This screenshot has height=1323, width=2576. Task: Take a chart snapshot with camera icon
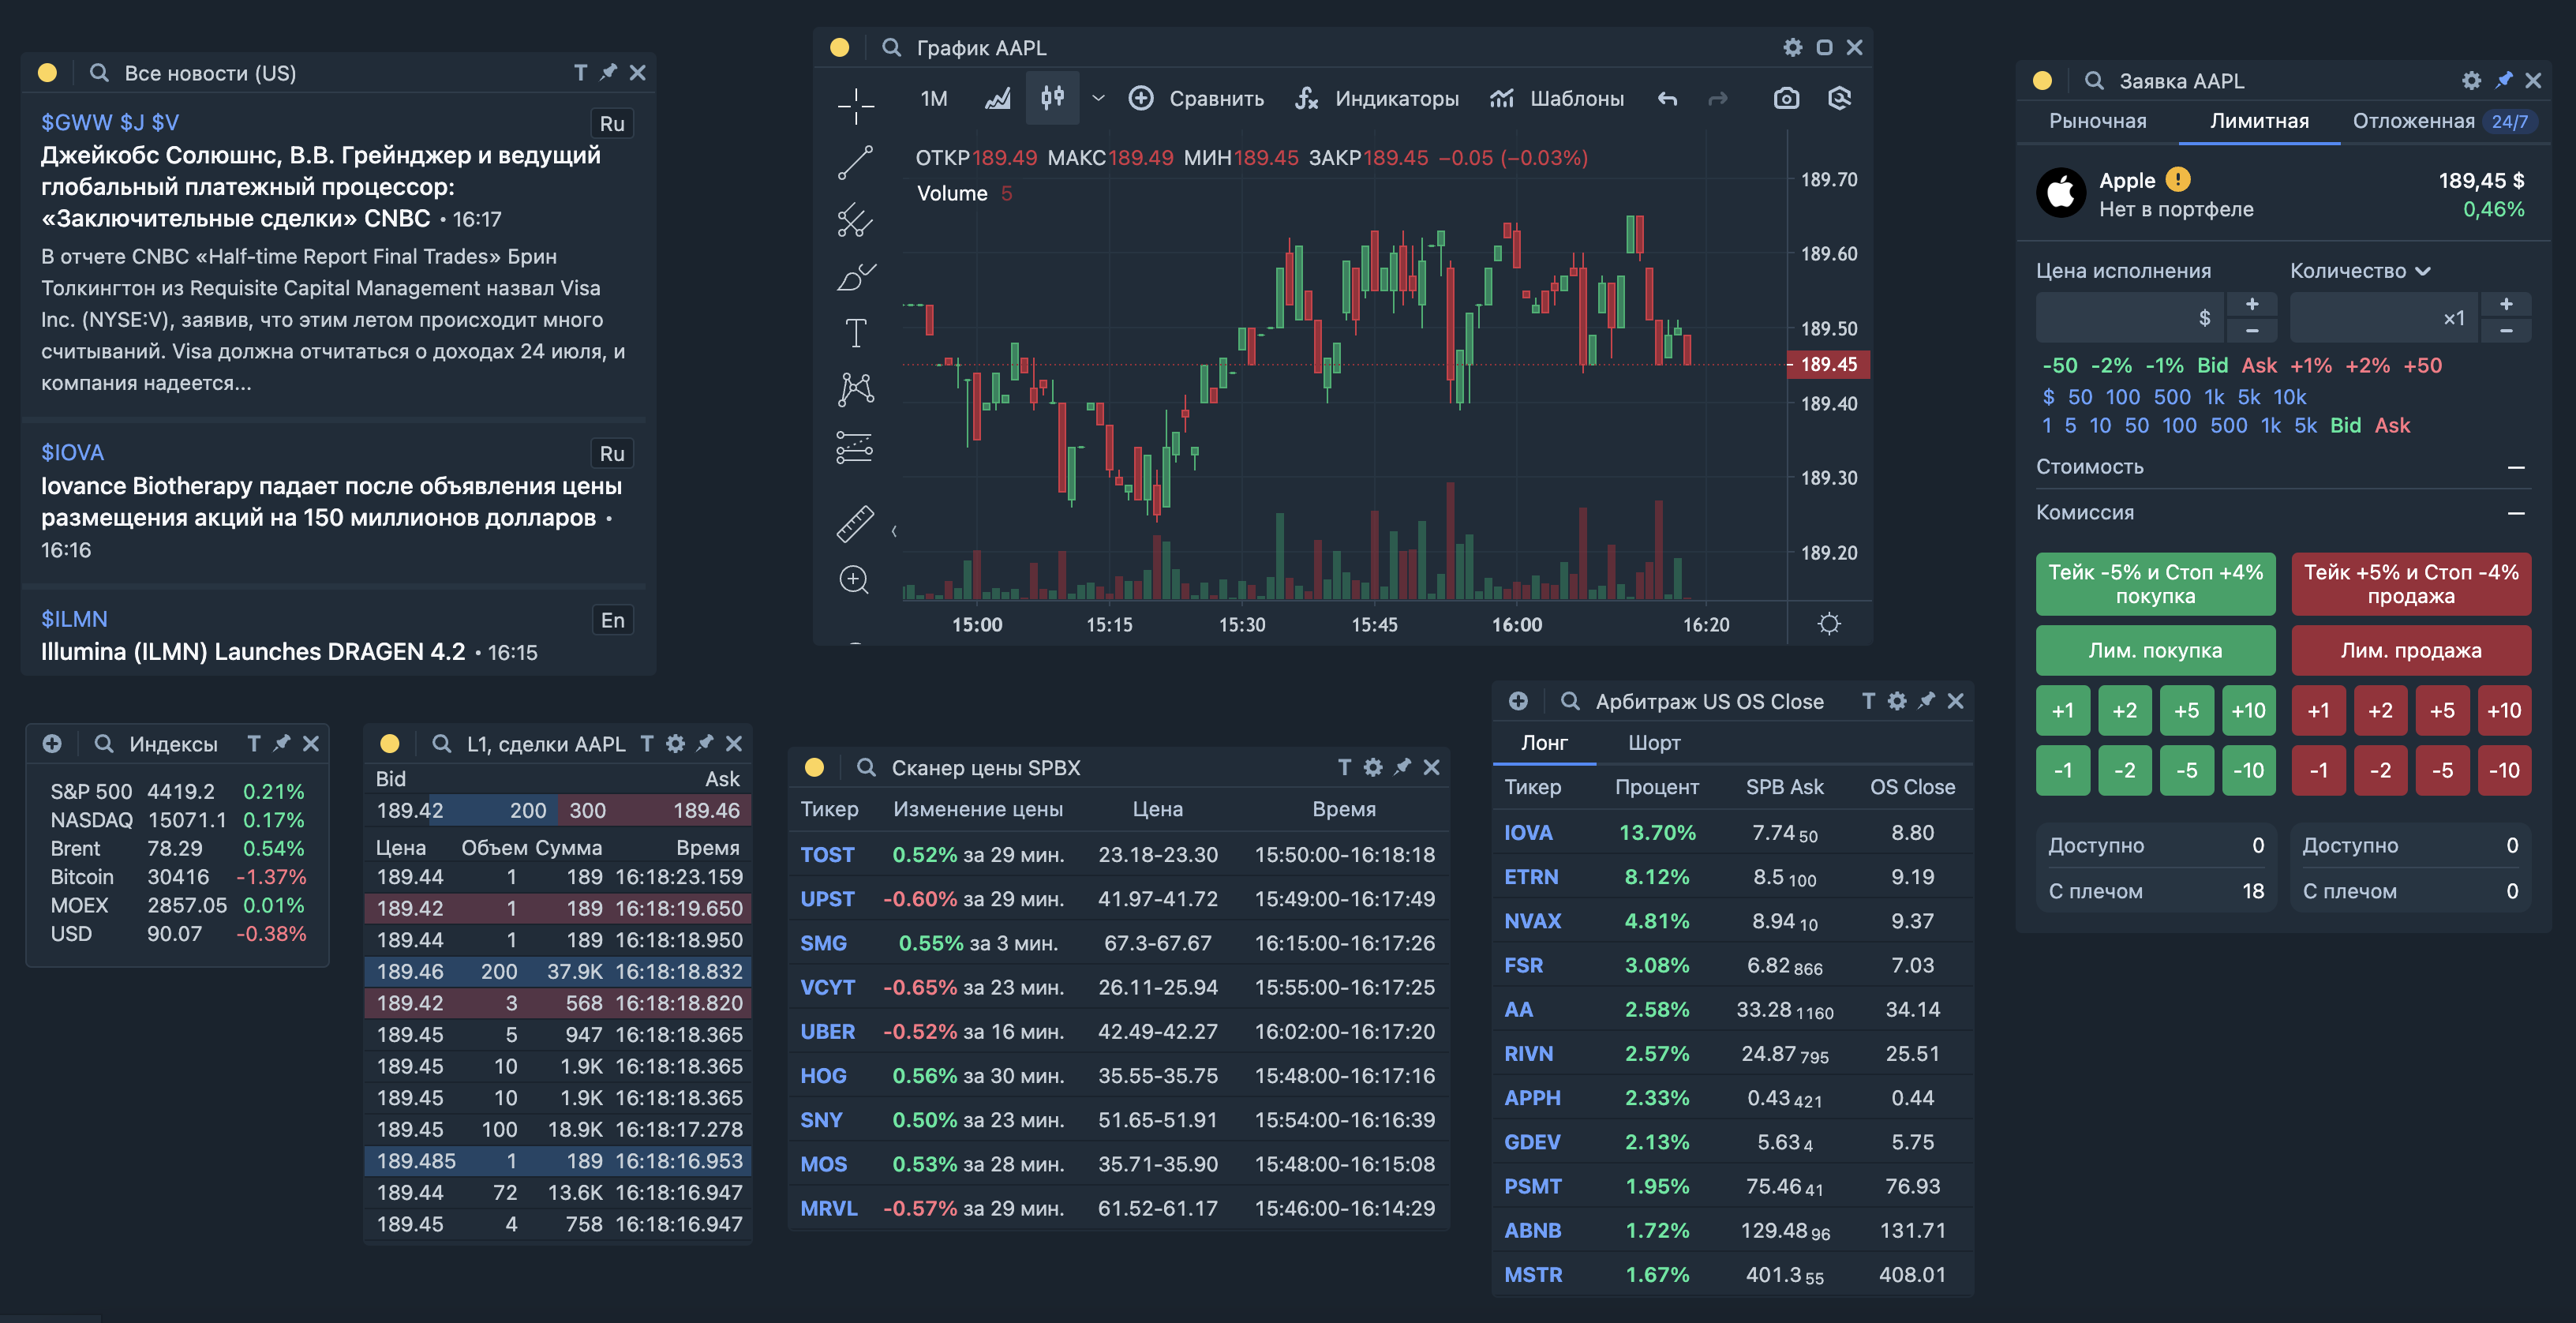point(1786,98)
